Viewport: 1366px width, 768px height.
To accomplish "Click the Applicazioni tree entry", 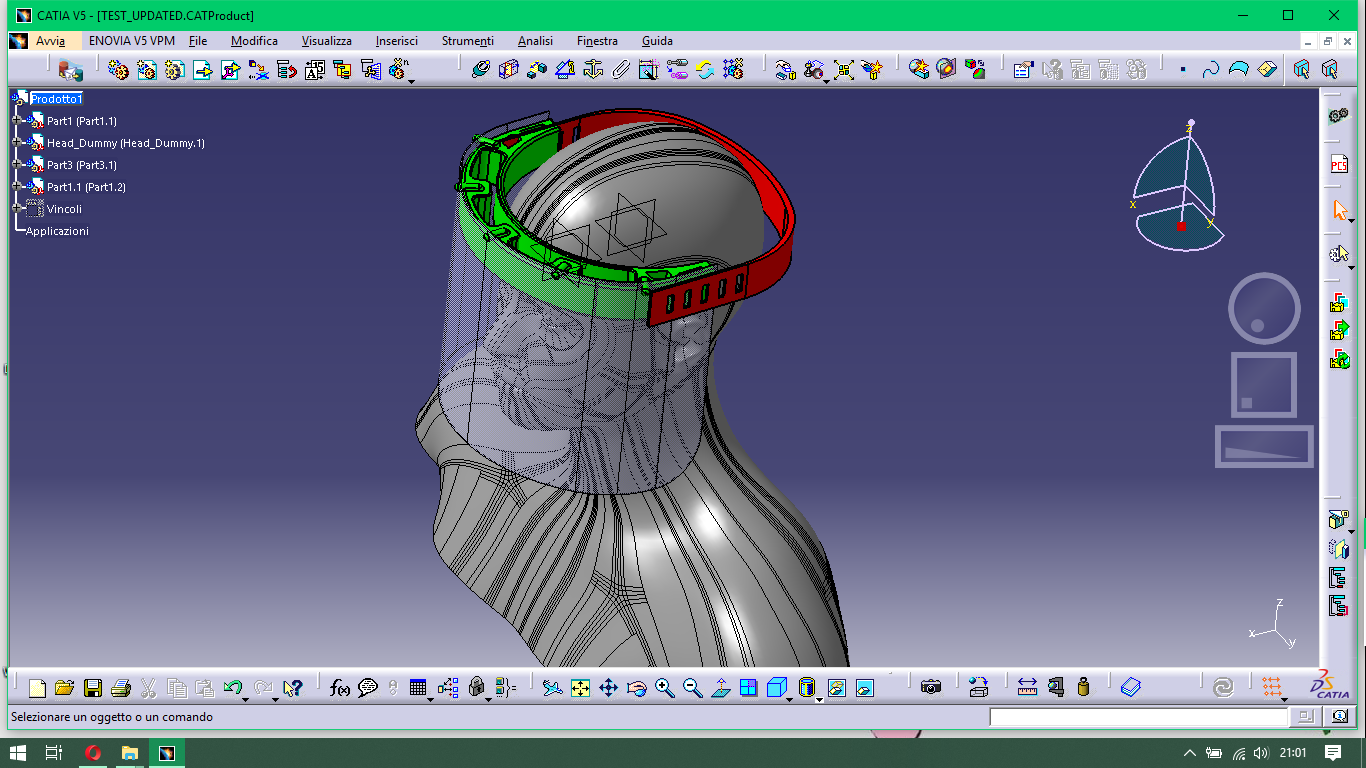I will [x=57, y=231].
